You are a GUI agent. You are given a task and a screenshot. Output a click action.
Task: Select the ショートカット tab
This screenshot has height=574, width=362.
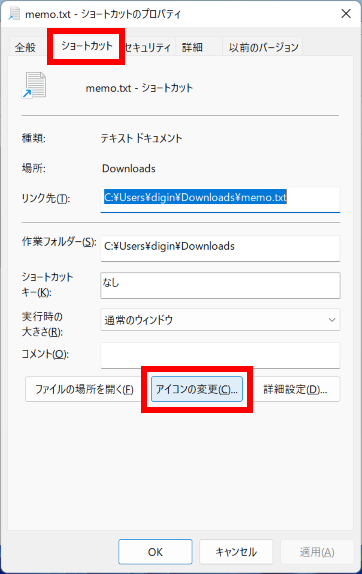[86, 46]
